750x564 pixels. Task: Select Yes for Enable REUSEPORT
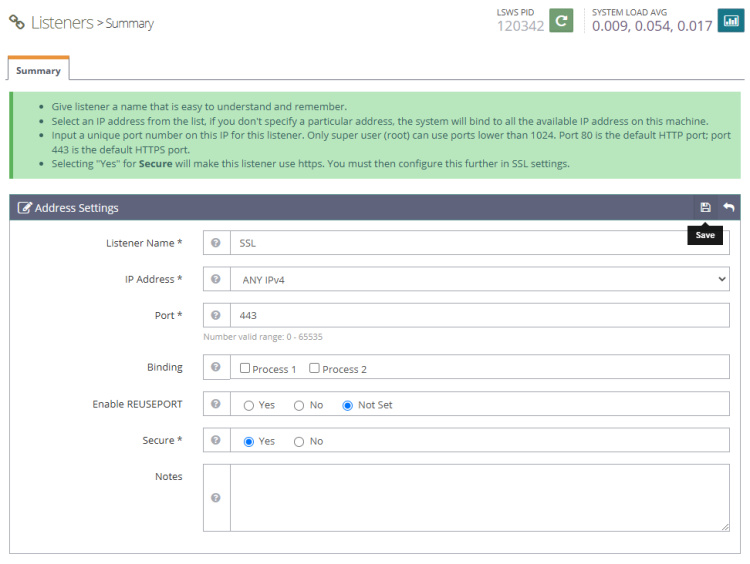point(249,405)
